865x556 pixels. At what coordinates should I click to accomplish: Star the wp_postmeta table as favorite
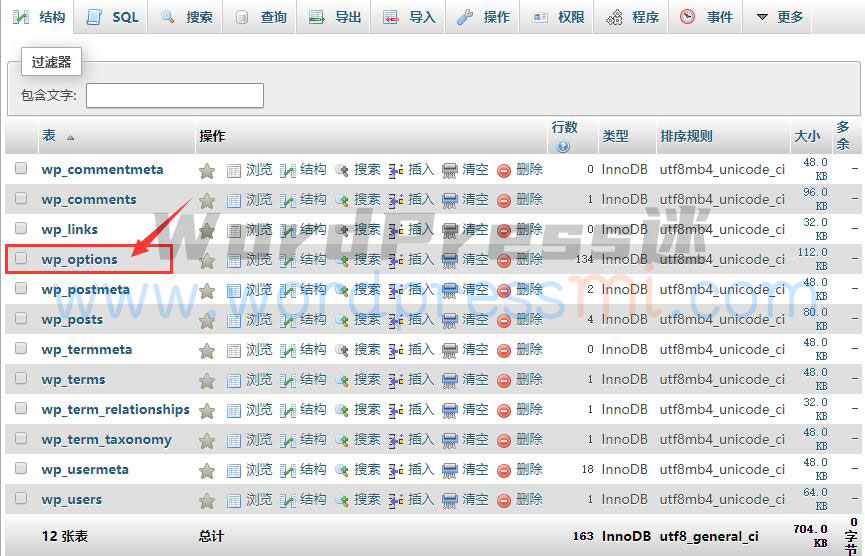pyautogui.click(x=207, y=291)
